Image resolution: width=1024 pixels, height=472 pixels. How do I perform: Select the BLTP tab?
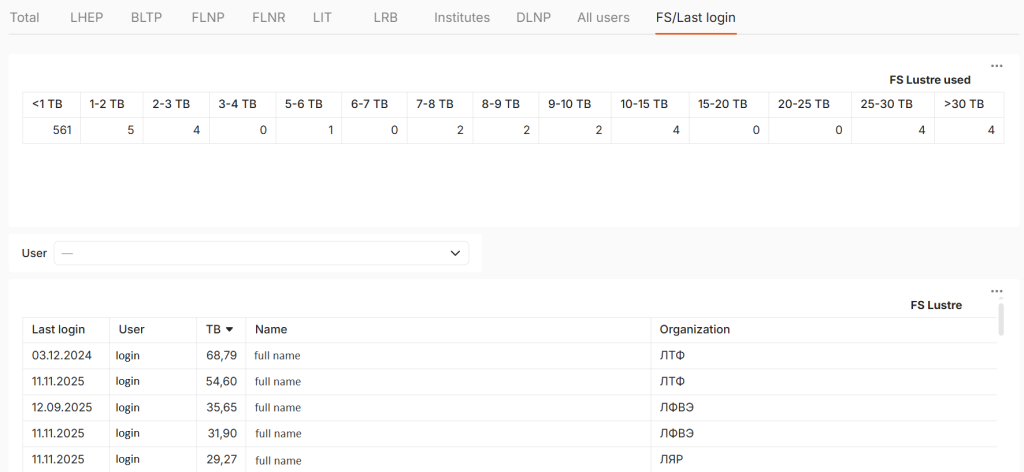point(146,18)
